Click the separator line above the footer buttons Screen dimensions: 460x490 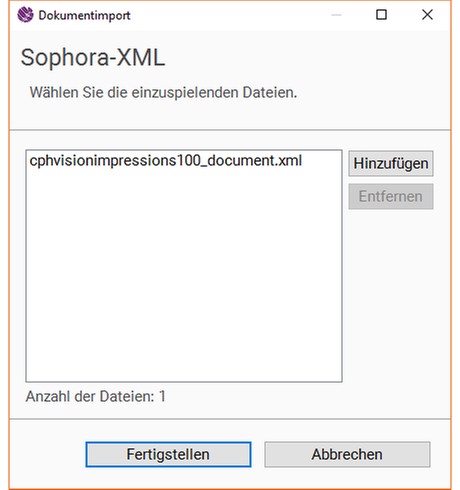[230, 419]
